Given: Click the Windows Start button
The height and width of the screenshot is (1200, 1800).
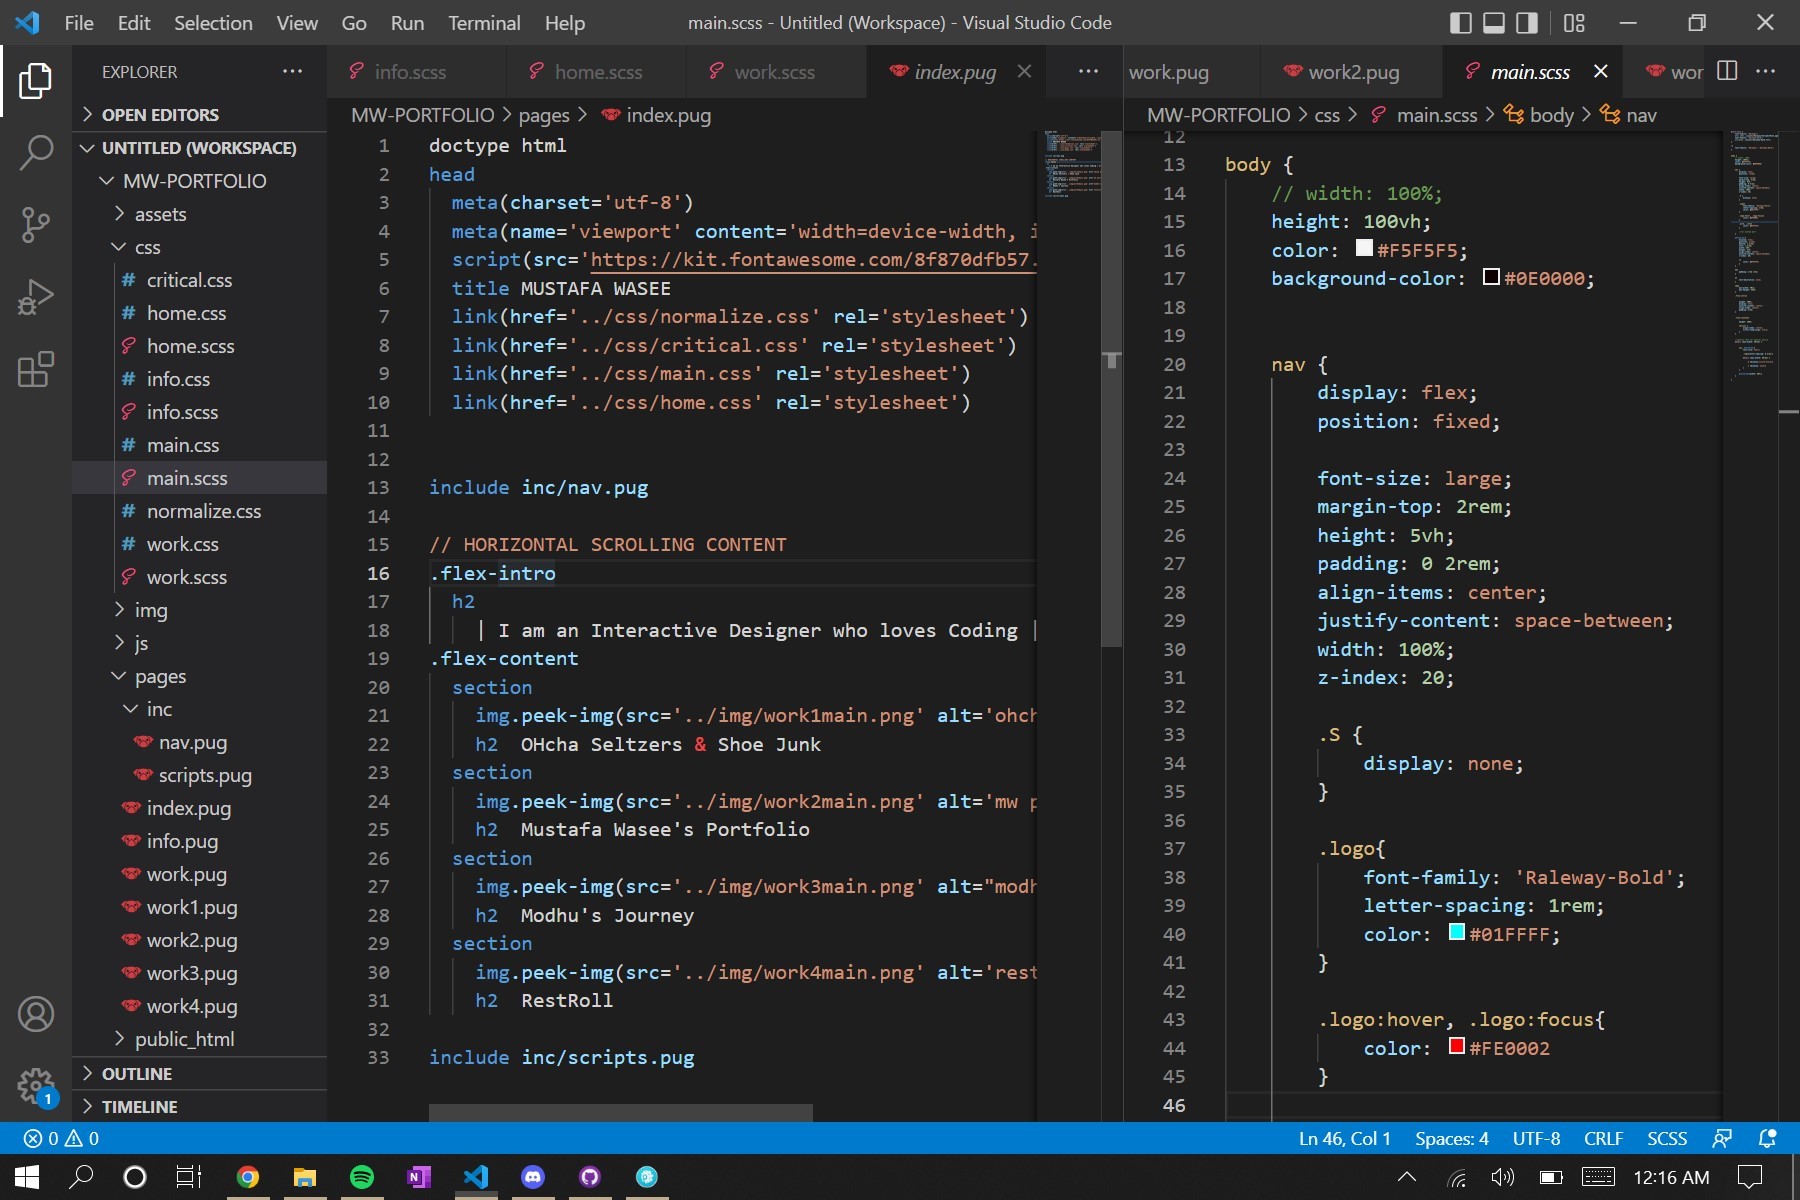Looking at the screenshot, I should (27, 1177).
